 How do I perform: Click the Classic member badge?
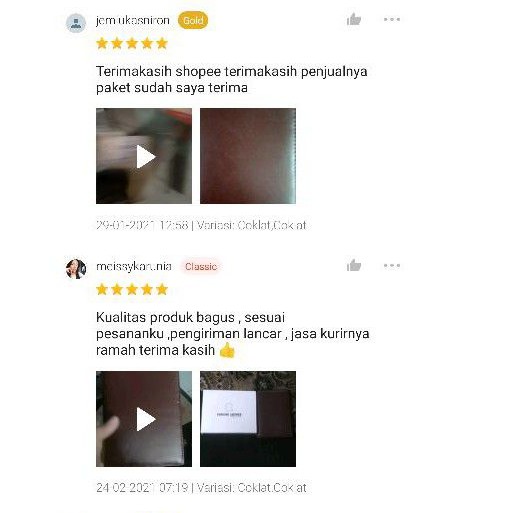(201, 266)
